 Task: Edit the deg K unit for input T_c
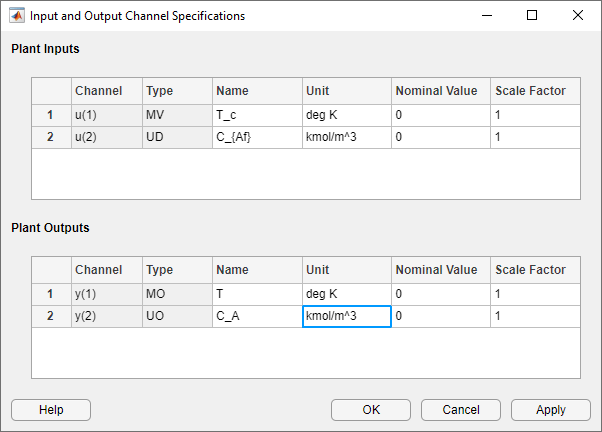point(347,115)
